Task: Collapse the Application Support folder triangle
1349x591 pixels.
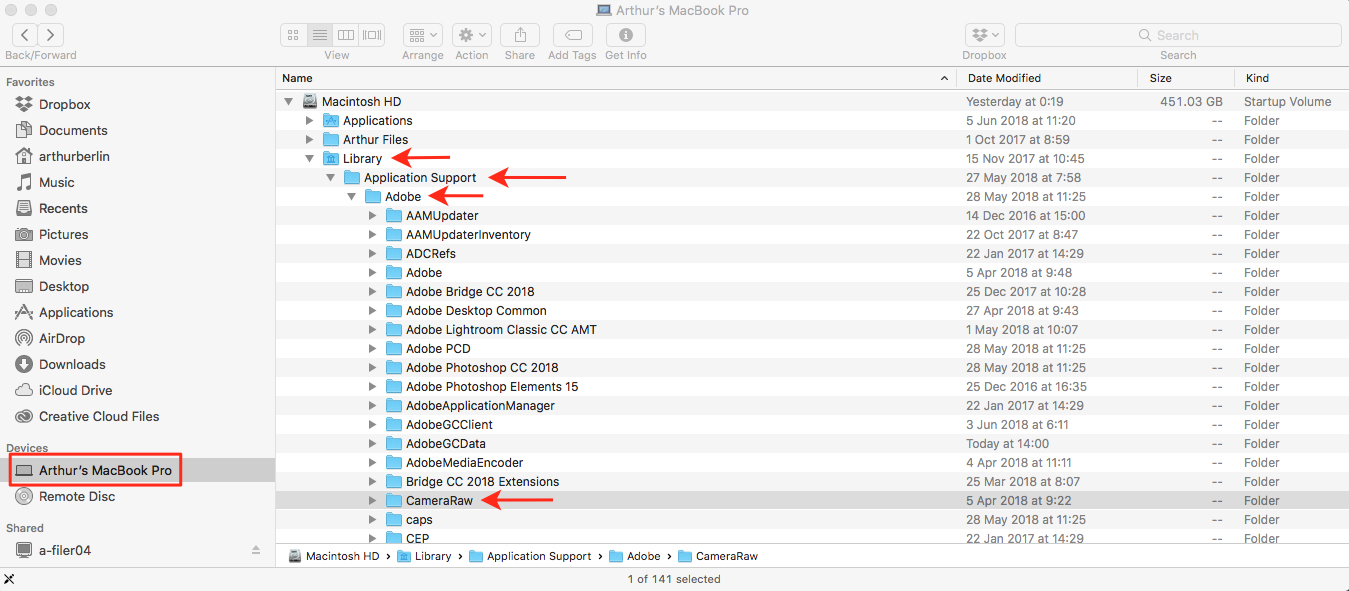Action: 330,177
